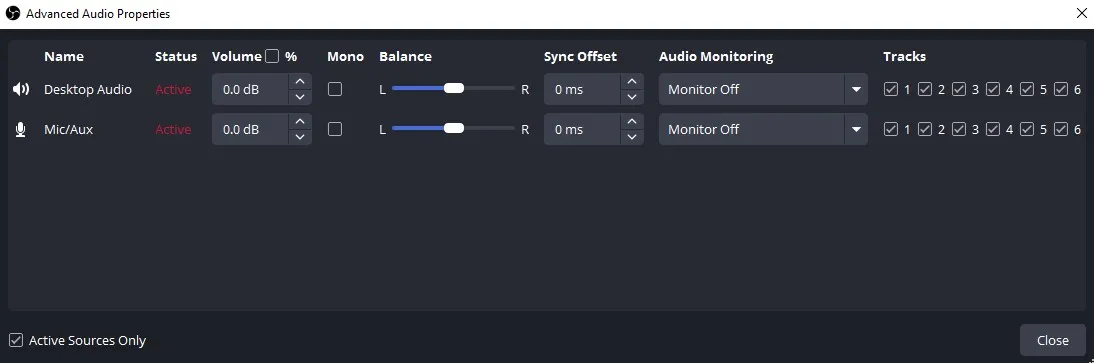Image resolution: width=1094 pixels, height=363 pixels.
Task: Toggle track 4 for Mic/Aux
Action: click(993, 129)
